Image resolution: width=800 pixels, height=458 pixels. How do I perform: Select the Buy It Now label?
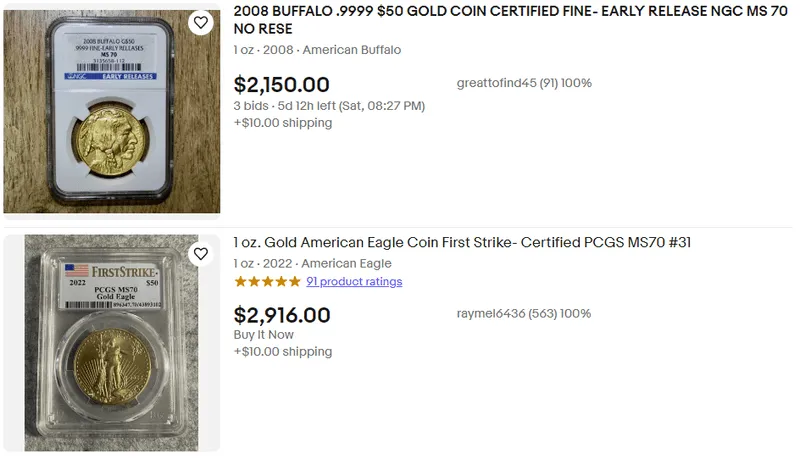coord(263,335)
